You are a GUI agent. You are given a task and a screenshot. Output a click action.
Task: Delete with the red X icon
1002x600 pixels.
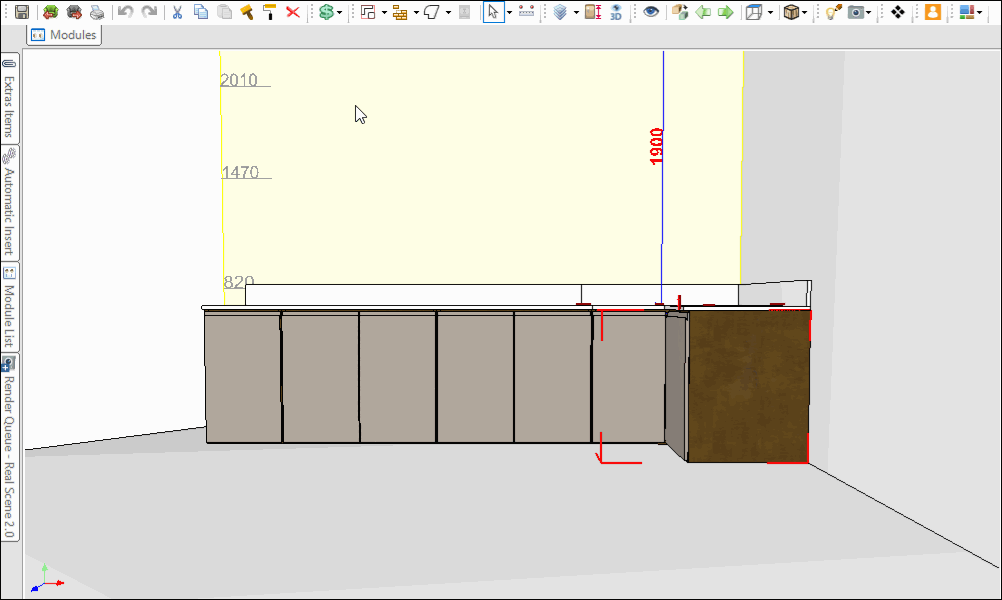[293, 12]
